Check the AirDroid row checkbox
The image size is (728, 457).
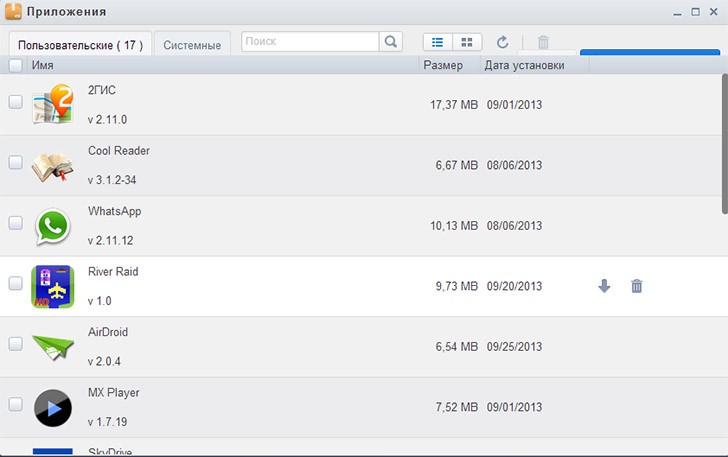pos(15,344)
